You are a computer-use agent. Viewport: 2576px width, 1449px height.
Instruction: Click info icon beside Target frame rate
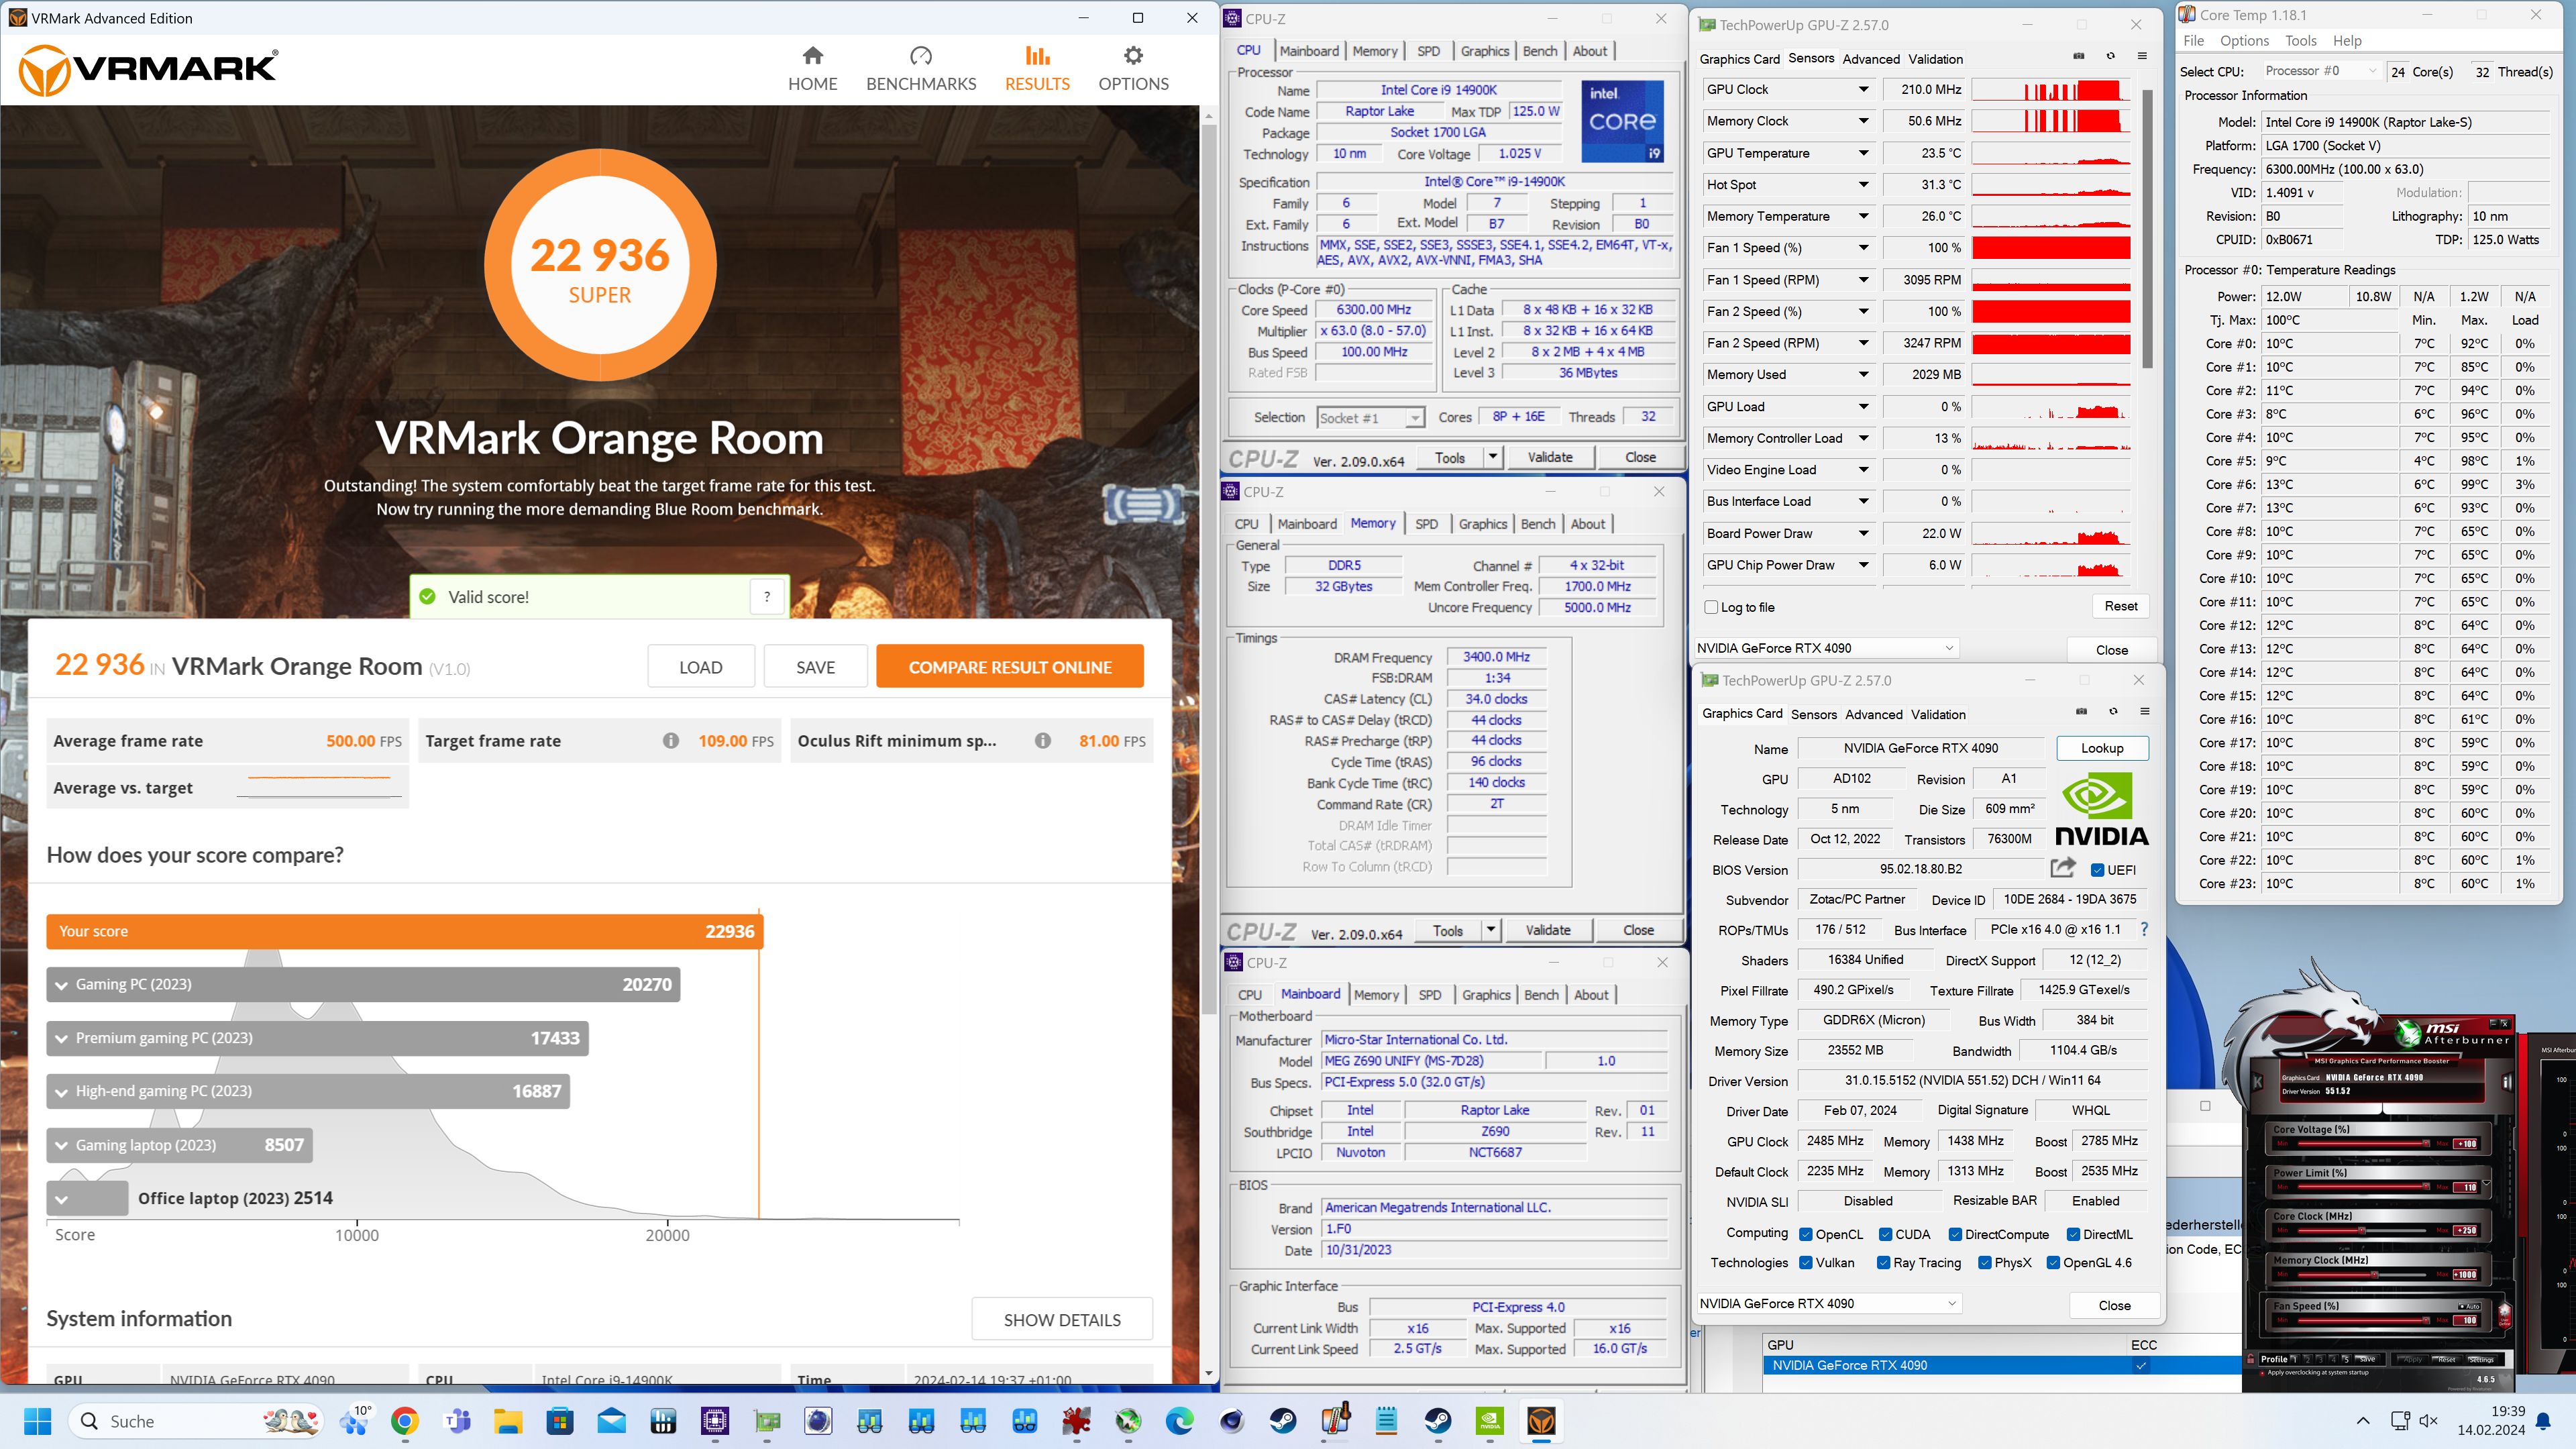[x=671, y=741]
